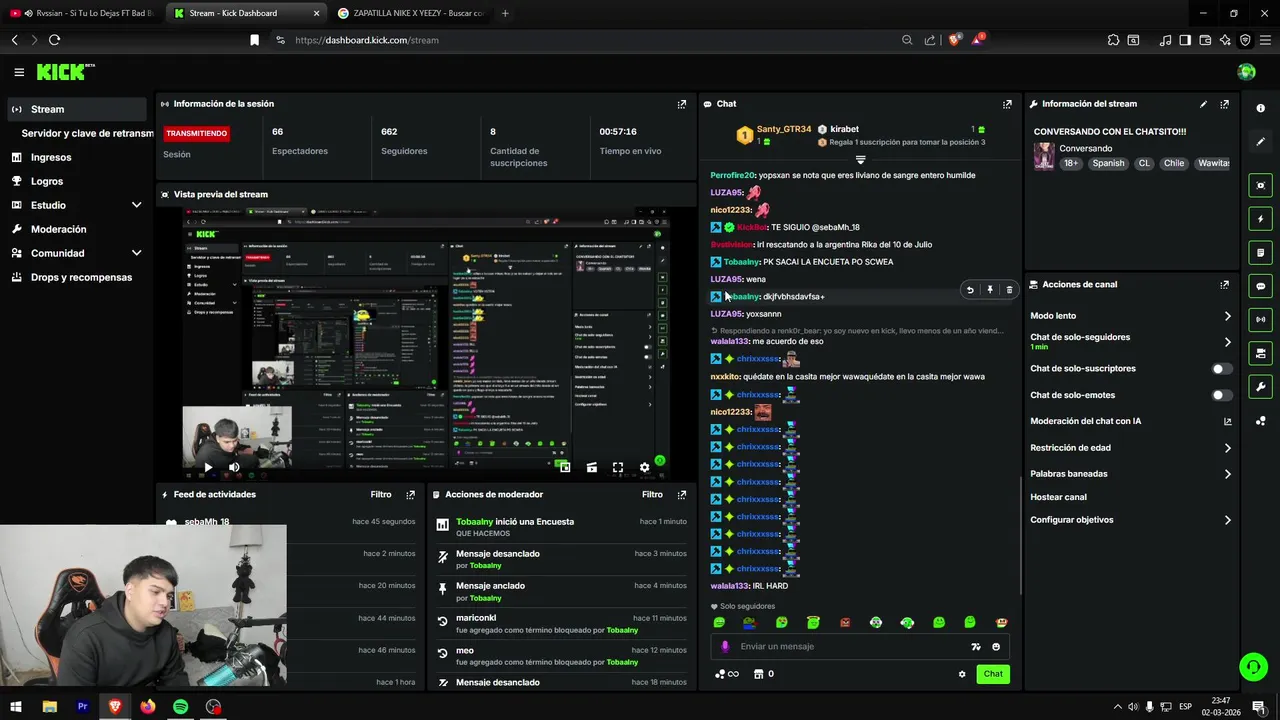This screenshot has height=720, width=1280.
Task: Open Spotify from the taskbar
Action: point(180,707)
